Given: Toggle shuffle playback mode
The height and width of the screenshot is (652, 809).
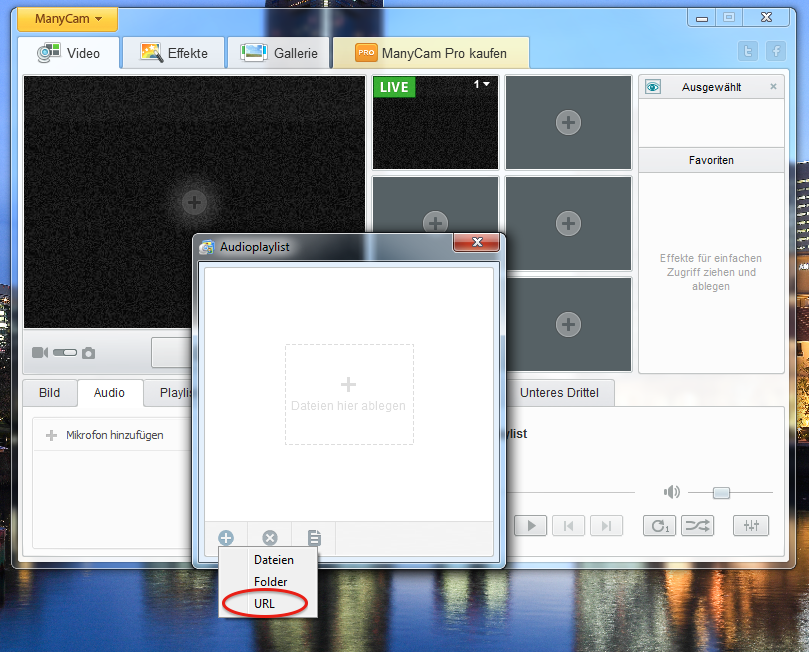Looking at the screenshot, I should (698, 526).
